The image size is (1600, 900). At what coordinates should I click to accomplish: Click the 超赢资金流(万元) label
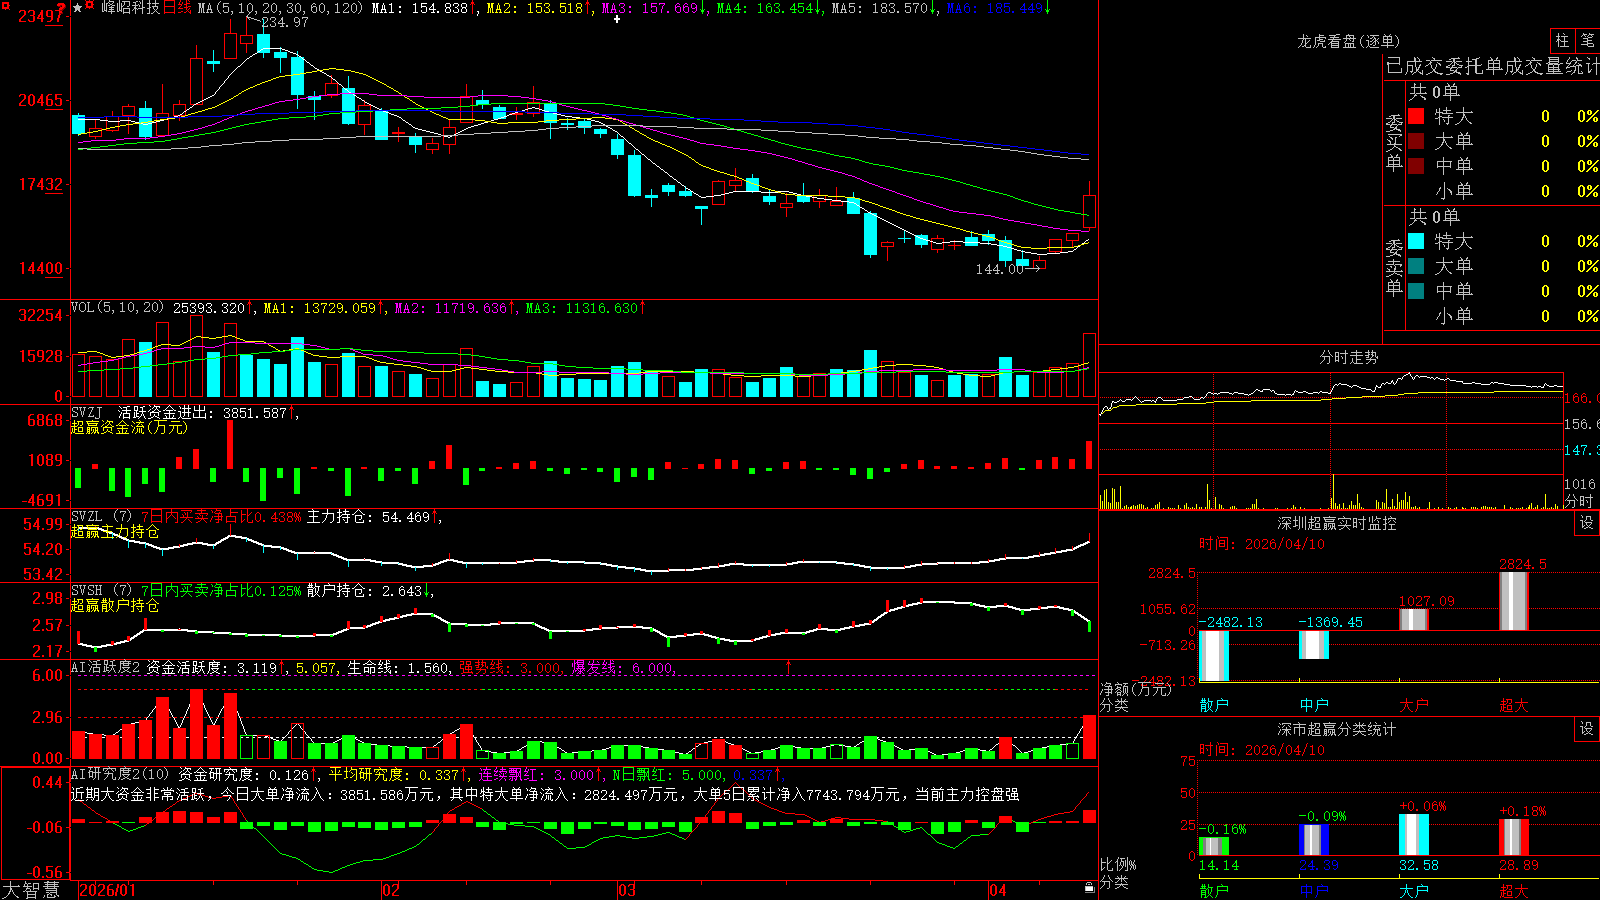coord(129,427)
